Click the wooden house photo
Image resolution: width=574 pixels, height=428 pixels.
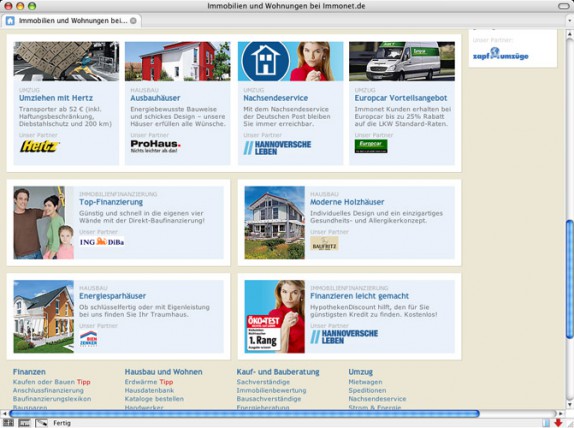[x=275, y=223]
